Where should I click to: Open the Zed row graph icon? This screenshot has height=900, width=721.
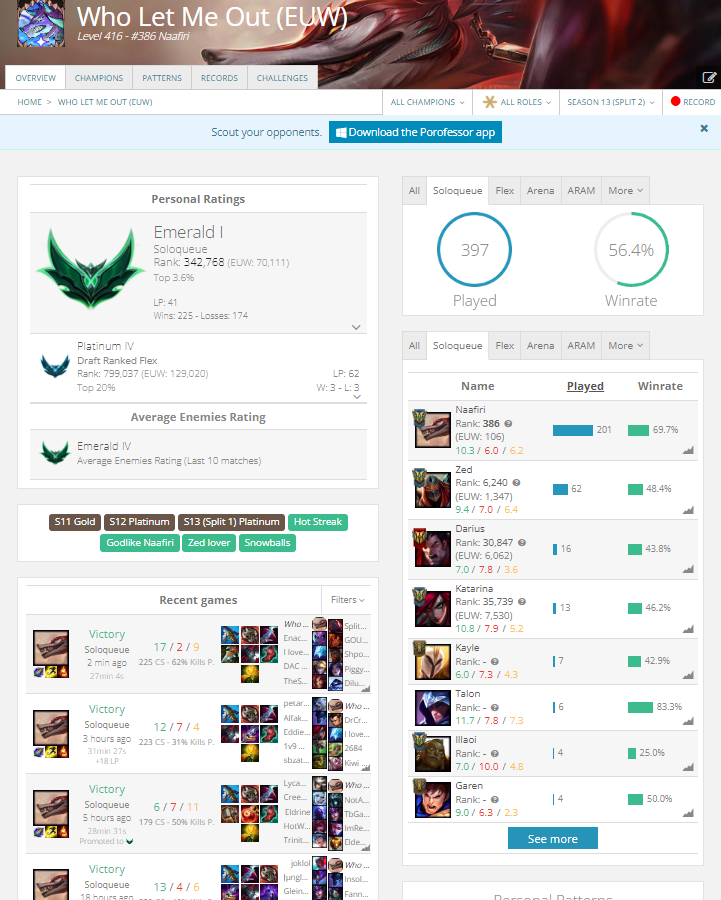(x=688, y=510)
